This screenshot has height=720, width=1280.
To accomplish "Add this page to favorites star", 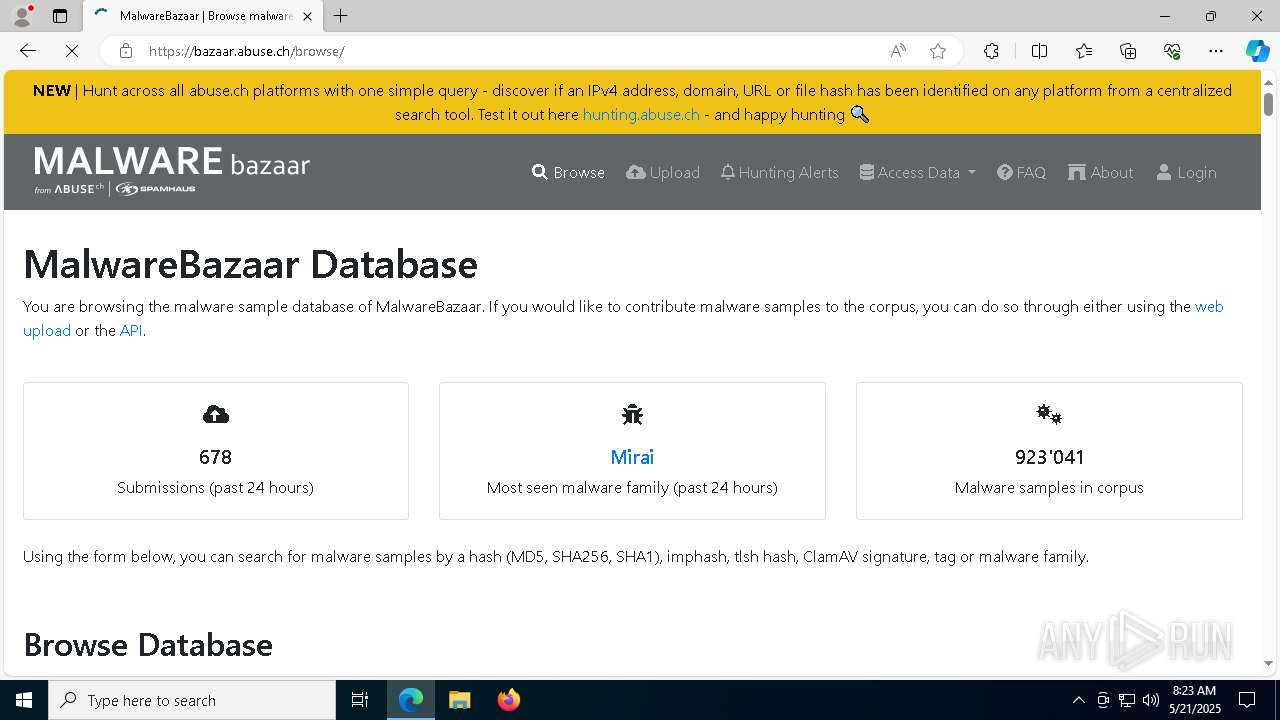I will [937, 51].
